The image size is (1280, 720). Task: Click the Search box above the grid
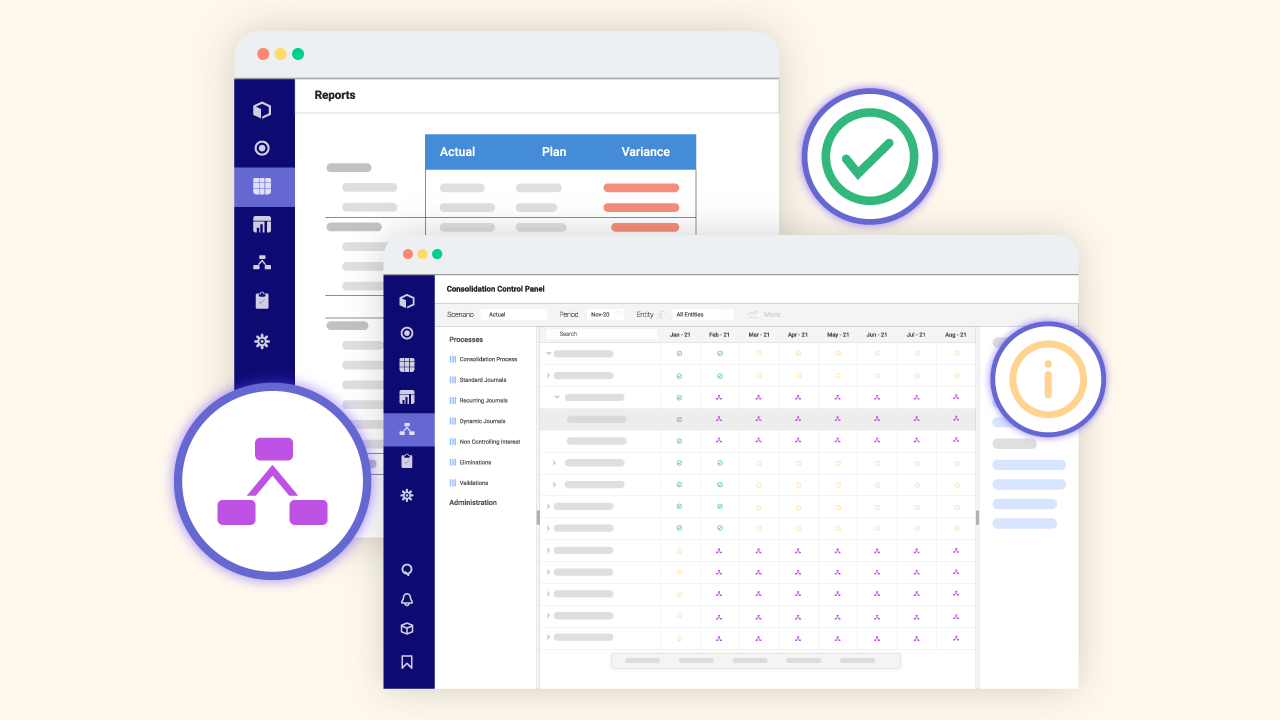[602, 334]
